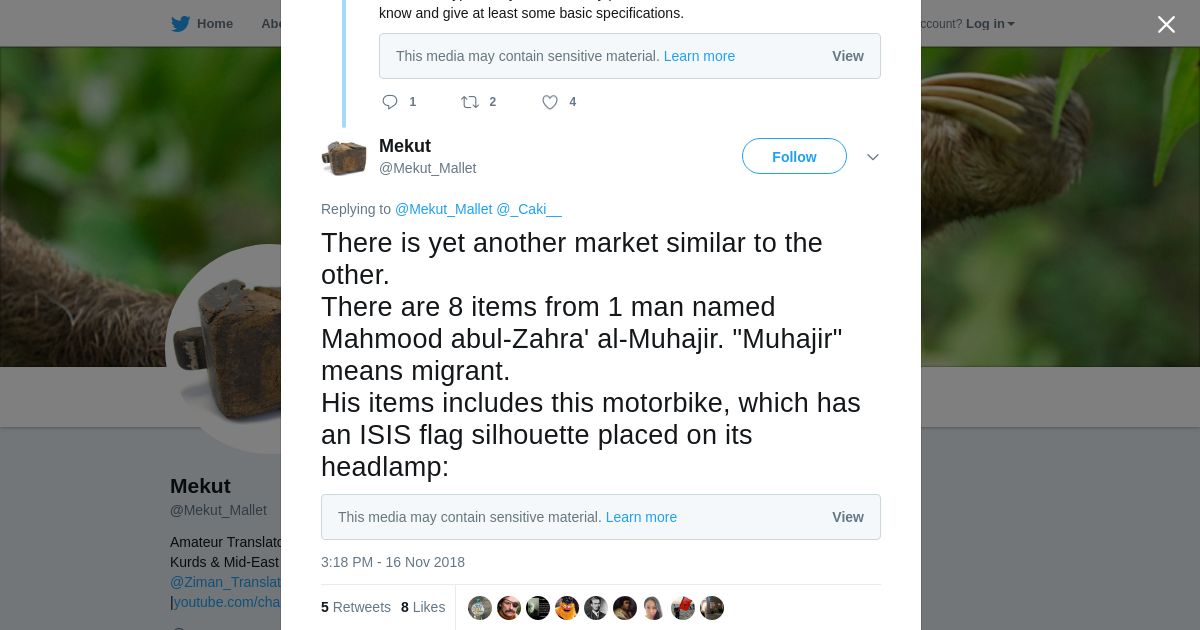1200x630 pixels.
Task: Click the tweet timestamp 3:18 PM - 16 Nov 2018
Action: coord(393,562)
